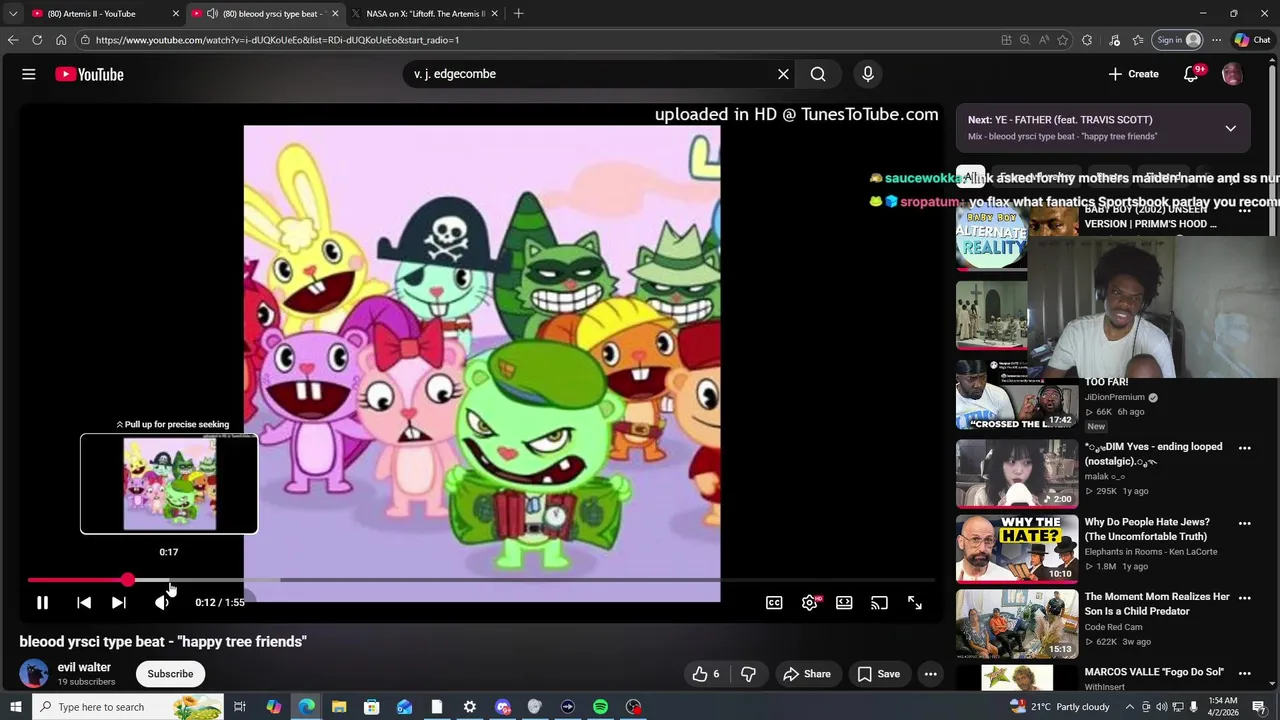Open the Windows Start menu
The image size is (1280, 720).
pyautogui.click(x=15, y=707)
